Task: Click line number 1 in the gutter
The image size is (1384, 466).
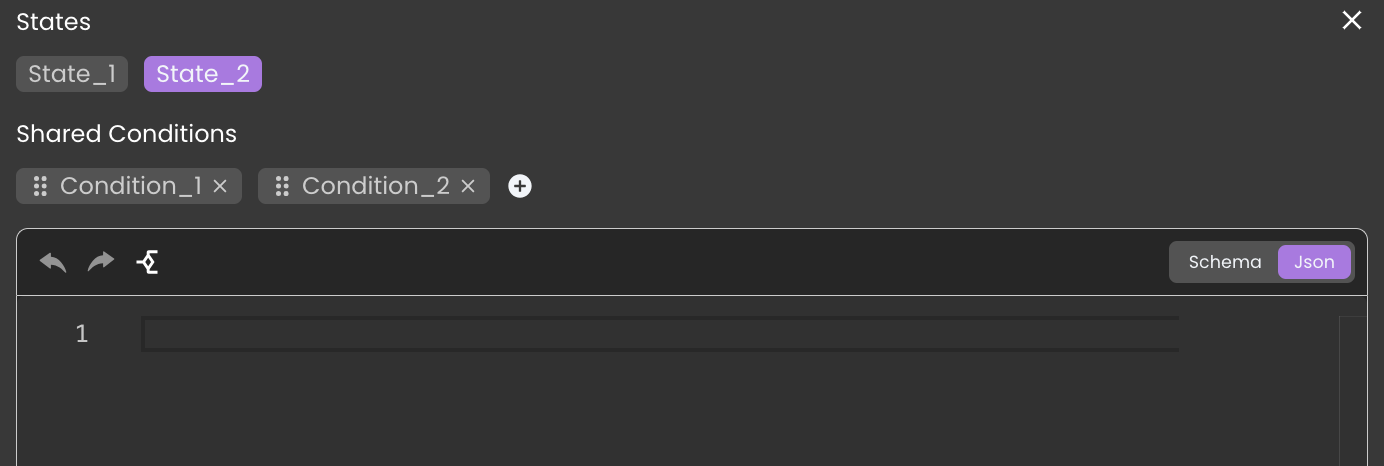Action: click(82, 334)
